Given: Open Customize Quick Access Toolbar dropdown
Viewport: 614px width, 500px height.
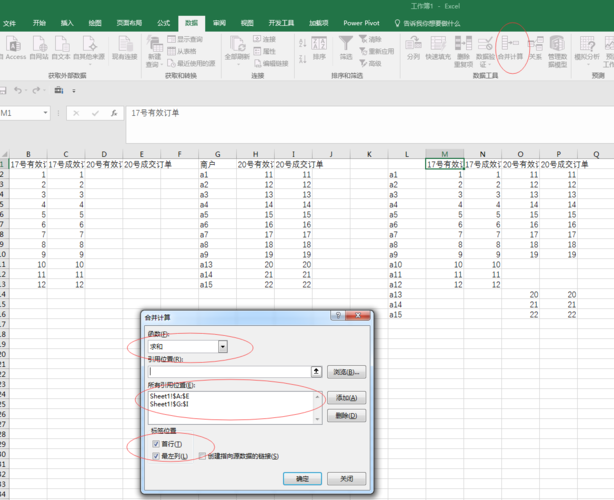Looking at the screenshot, I should coord(74,91).
